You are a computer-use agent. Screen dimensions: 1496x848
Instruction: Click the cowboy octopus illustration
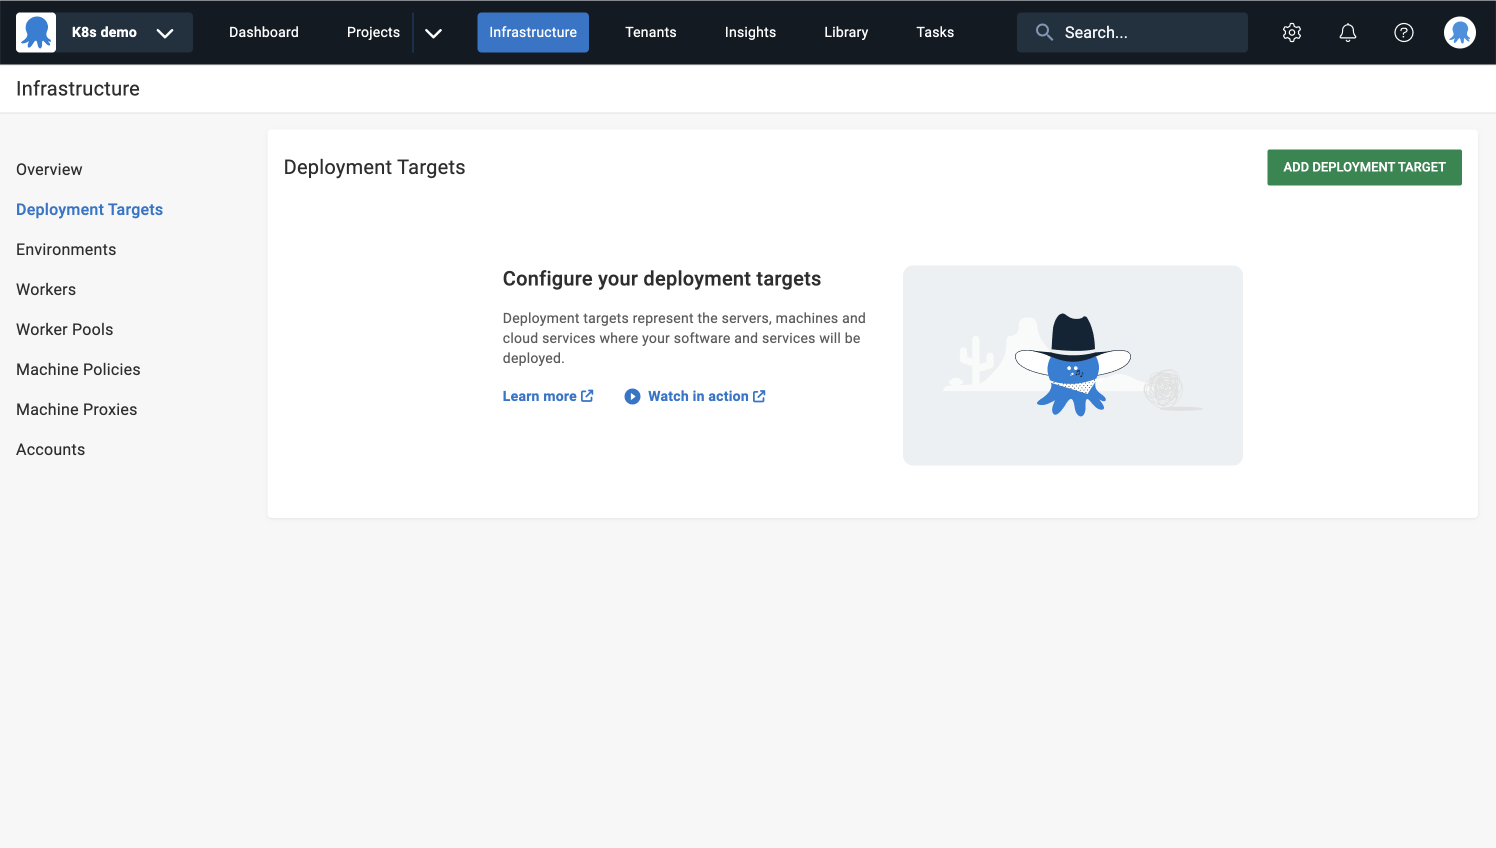pyautogui.click(x=1072, y=365)
